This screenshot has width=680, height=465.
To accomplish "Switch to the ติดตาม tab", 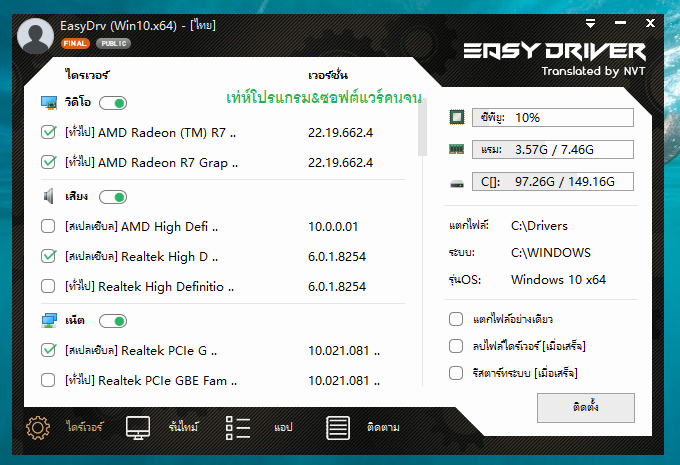I will 383,427.
